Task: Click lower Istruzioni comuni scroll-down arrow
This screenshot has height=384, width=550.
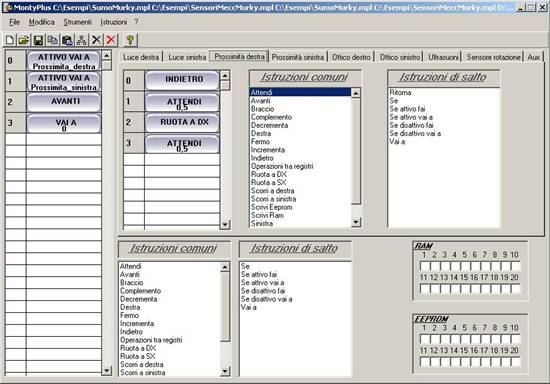Action: (225, 371)
